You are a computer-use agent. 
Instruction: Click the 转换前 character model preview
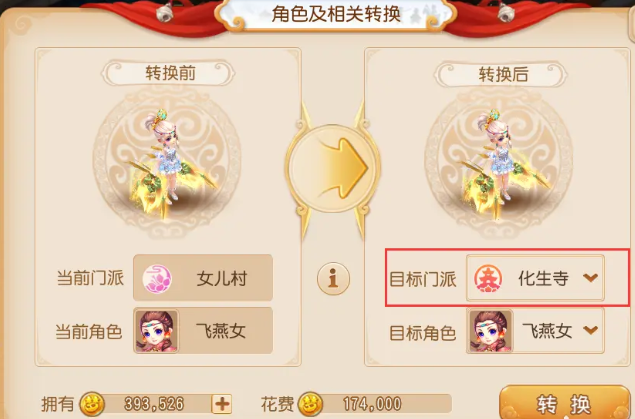click(167, 162)
